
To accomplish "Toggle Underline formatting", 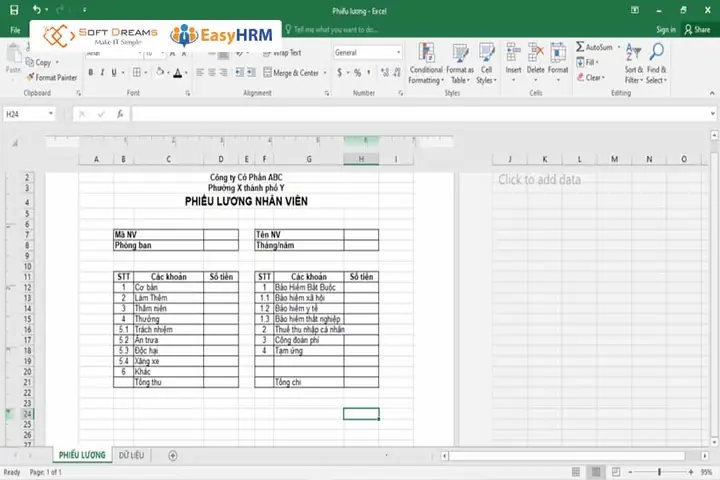I will [114, 72].
